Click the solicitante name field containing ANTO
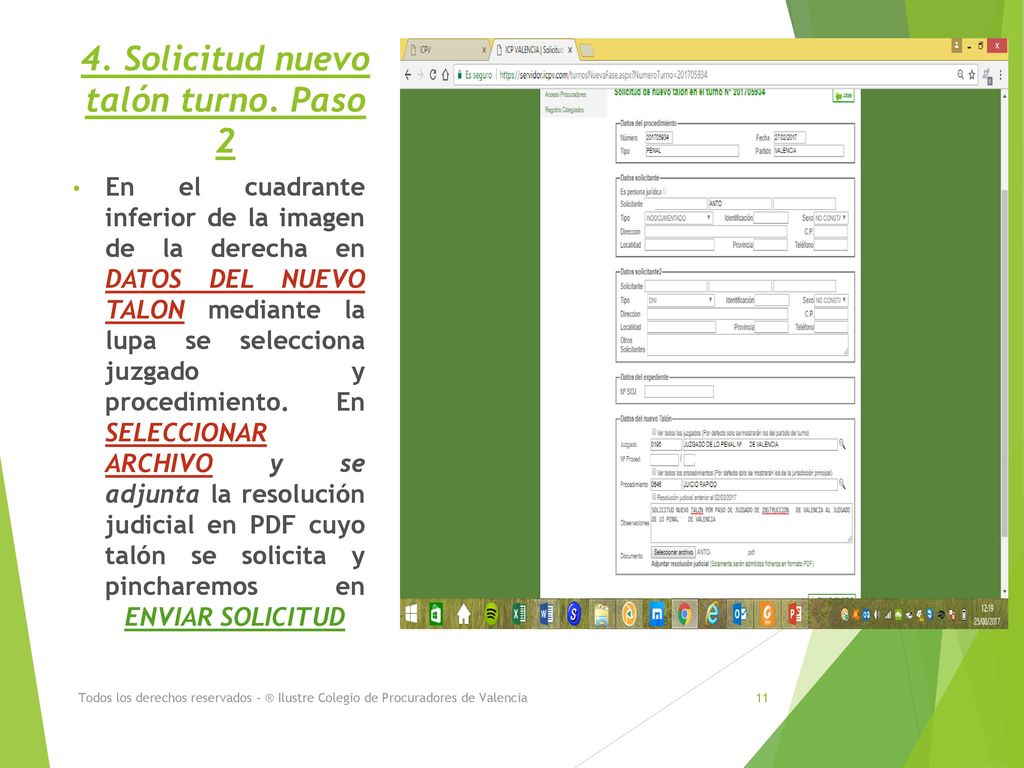1024x768 pixels. pos(739,204)
